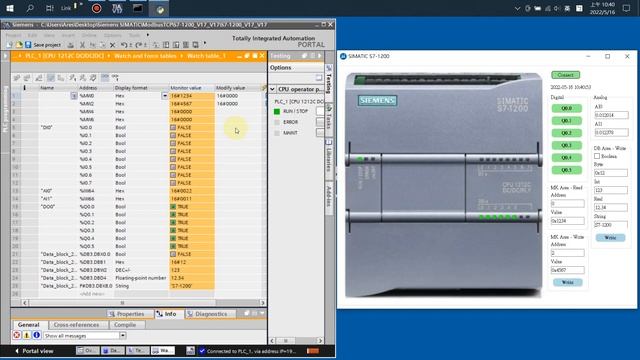
Task: Open the Options menu in TIA Portal
Action: click(x=112, y=35)
